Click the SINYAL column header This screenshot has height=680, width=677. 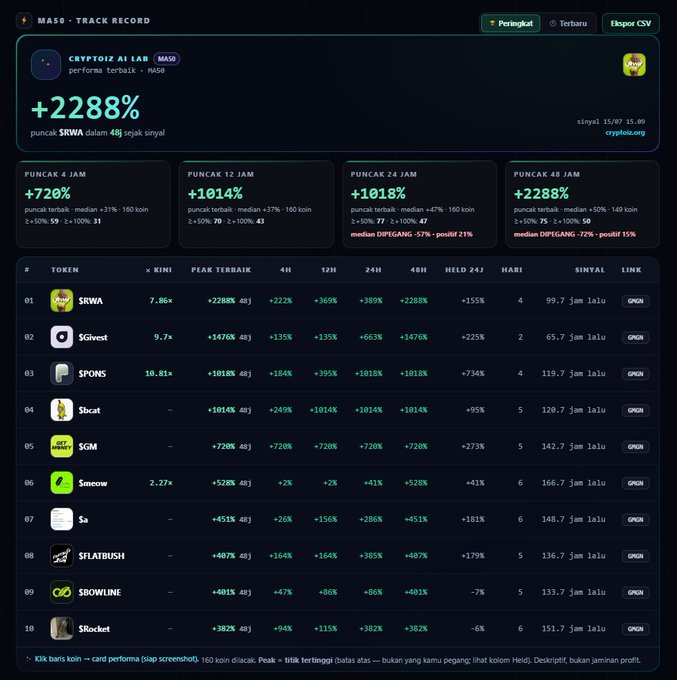tap(589, 270)
